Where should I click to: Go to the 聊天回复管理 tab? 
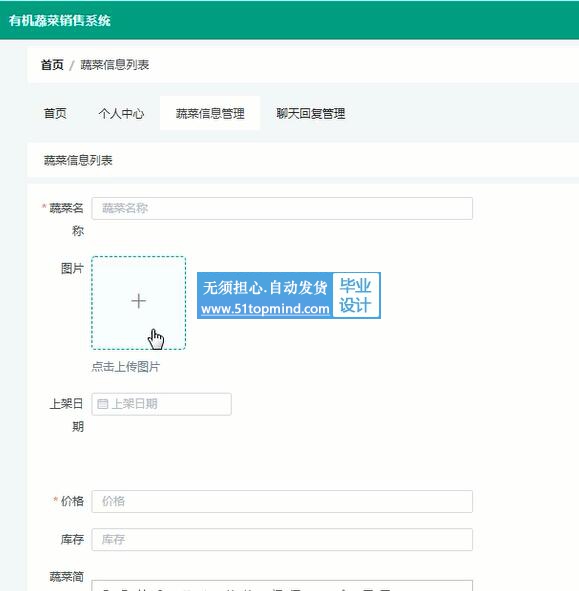[x=311, y=113]
